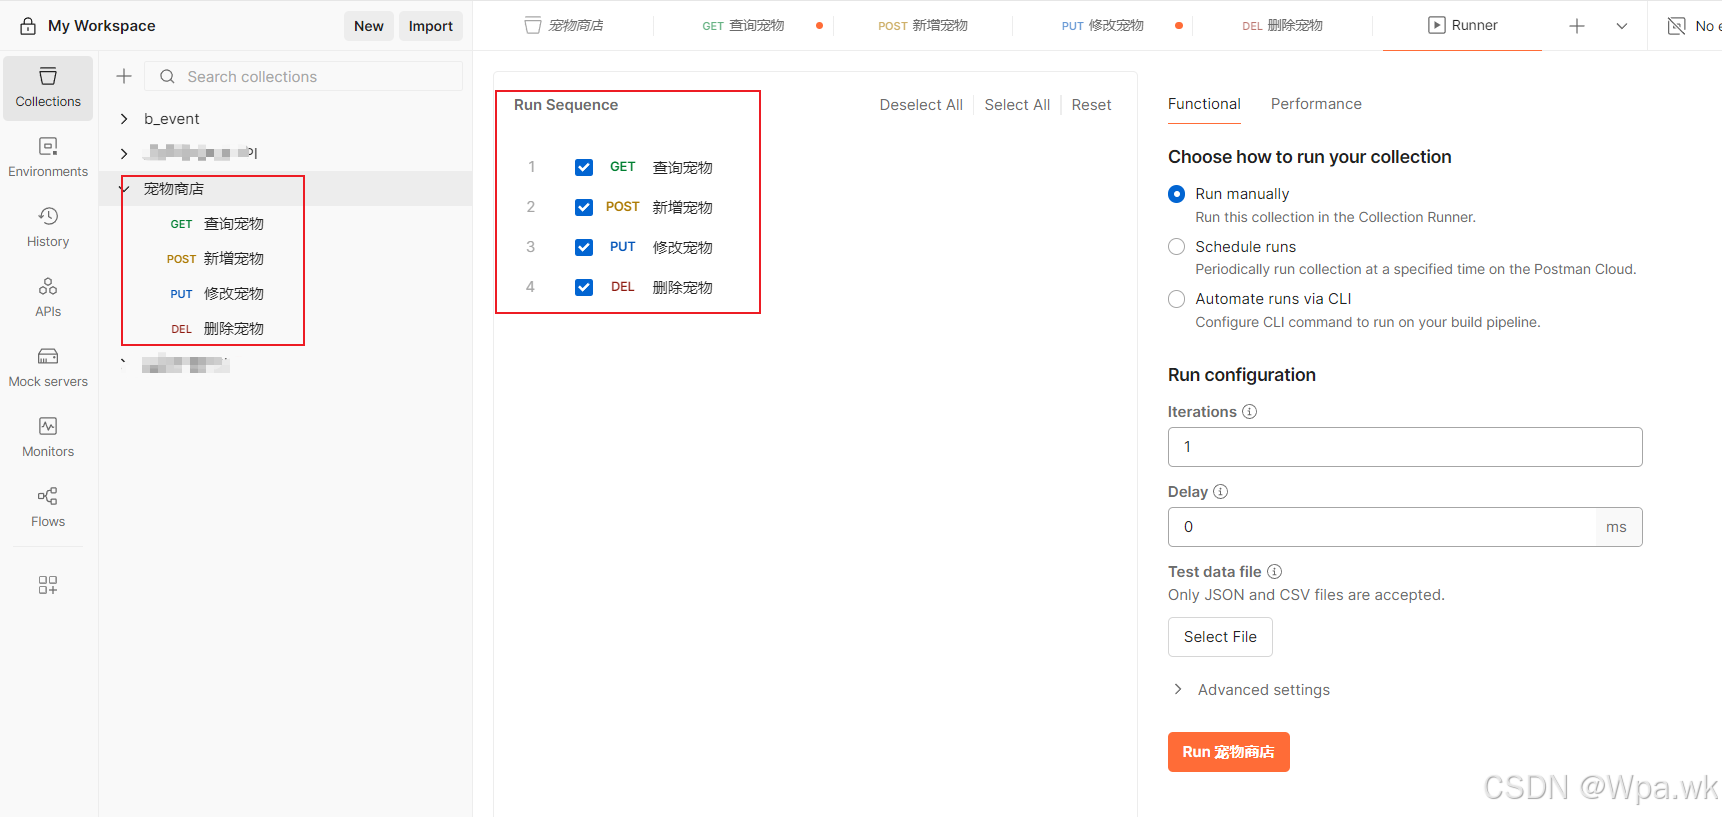The height and width of the screenshot is (817, 1722).
Task: Click 删除宠物 name in Run Sequence list
Action: [x=683, y=287]
